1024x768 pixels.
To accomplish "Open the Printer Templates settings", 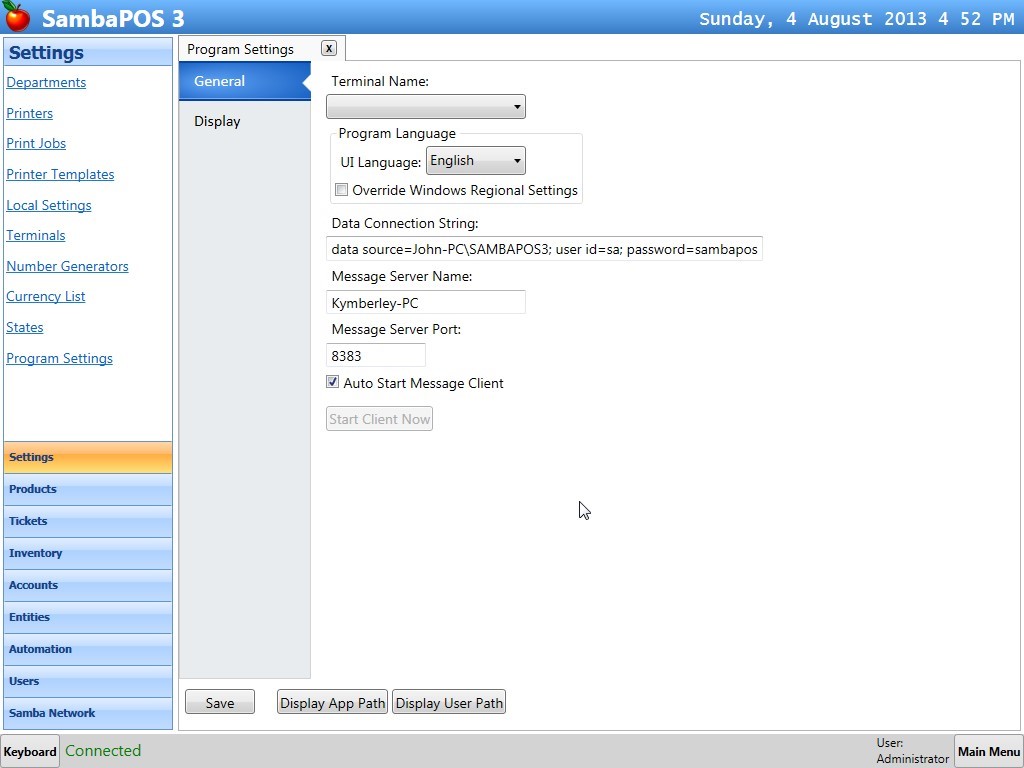I will (x=60, y=174).
